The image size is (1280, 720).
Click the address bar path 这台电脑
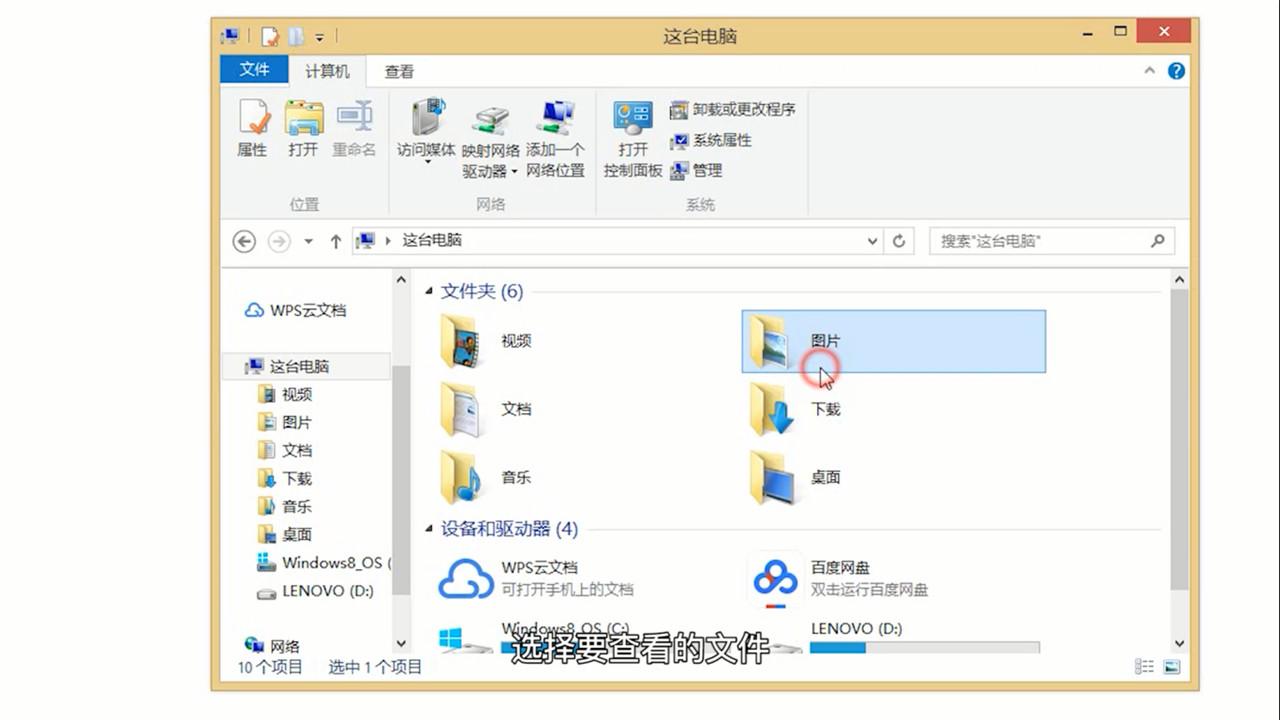click(432, 240)
